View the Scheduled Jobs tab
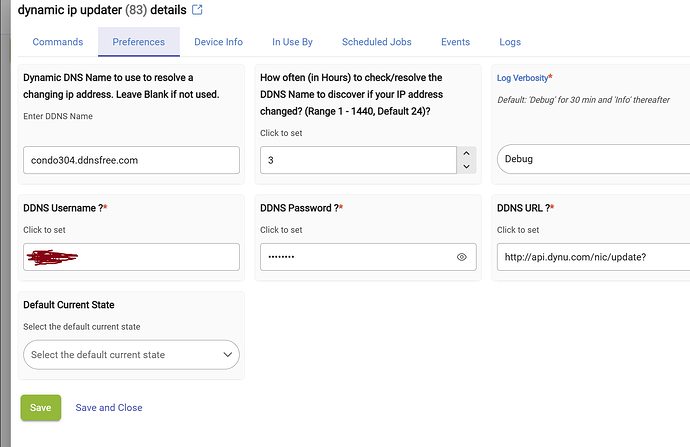Viewport: 690px width, 447px height. pos(376,42)
